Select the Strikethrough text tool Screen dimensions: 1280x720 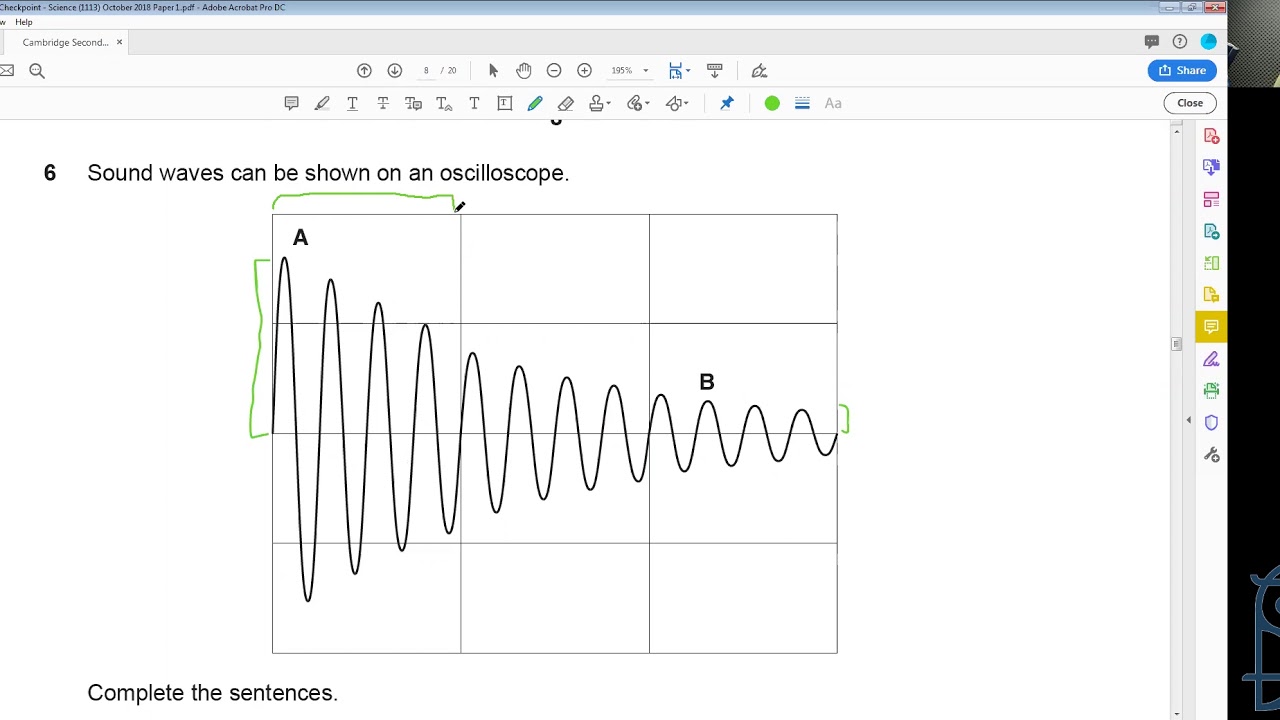(x=383, y=103)
